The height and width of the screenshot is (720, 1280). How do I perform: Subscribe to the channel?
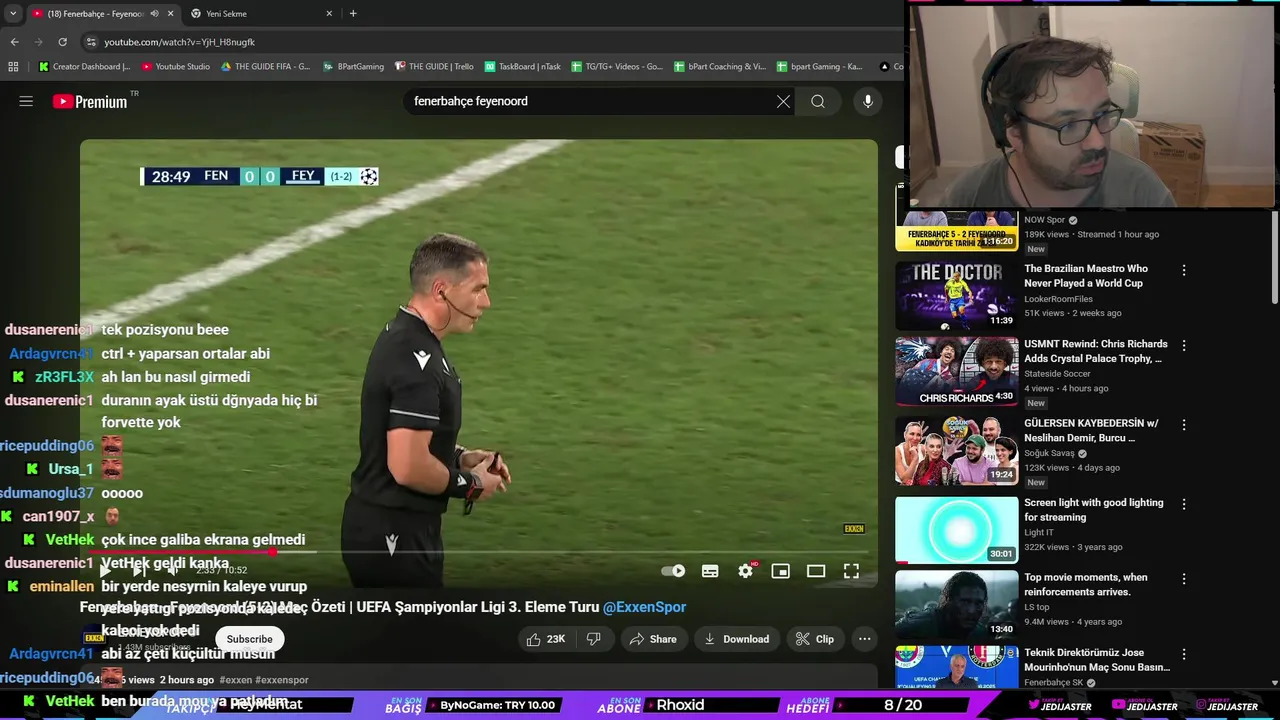249,639
